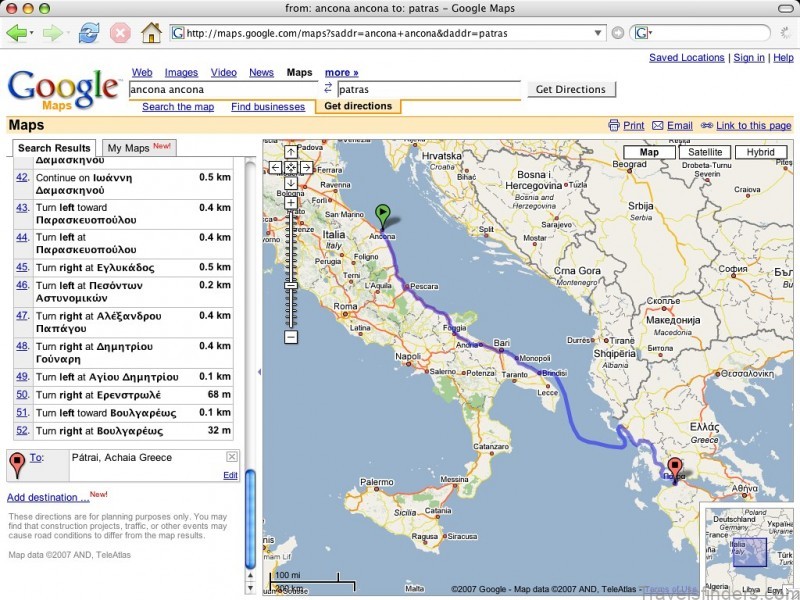800x600 pixels.
Task: Click the map zoom slider handle
Action: click(x=290, y=285)
